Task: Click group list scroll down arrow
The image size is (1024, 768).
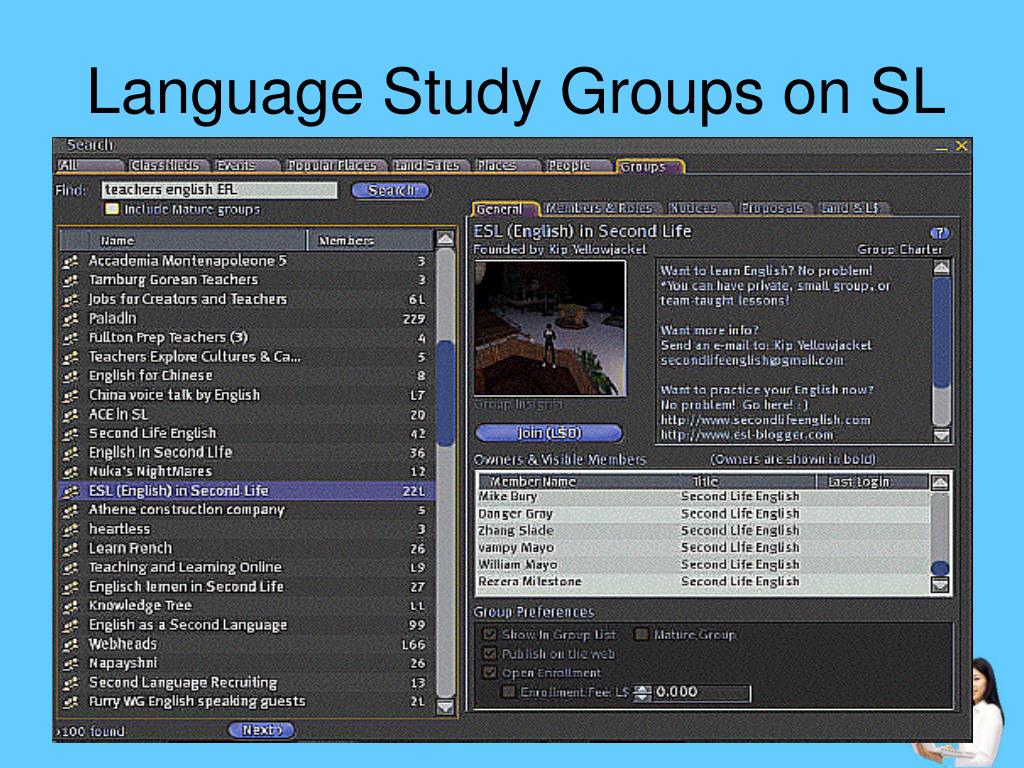Action: (445, 707)
